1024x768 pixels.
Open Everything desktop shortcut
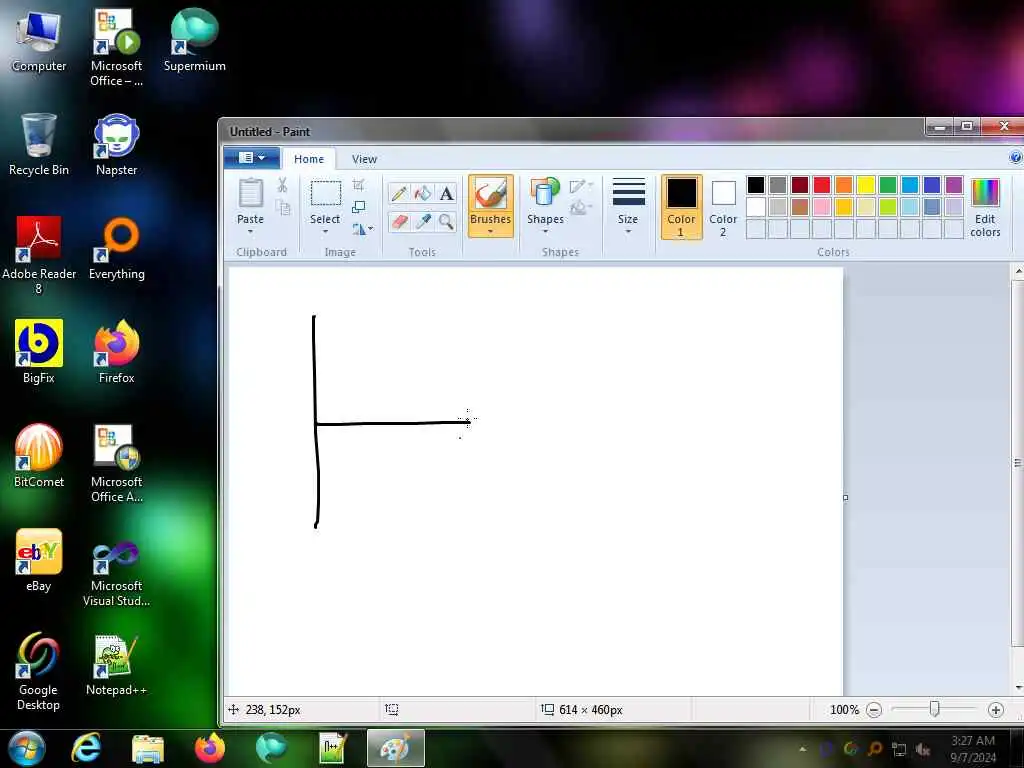(116, 249)
